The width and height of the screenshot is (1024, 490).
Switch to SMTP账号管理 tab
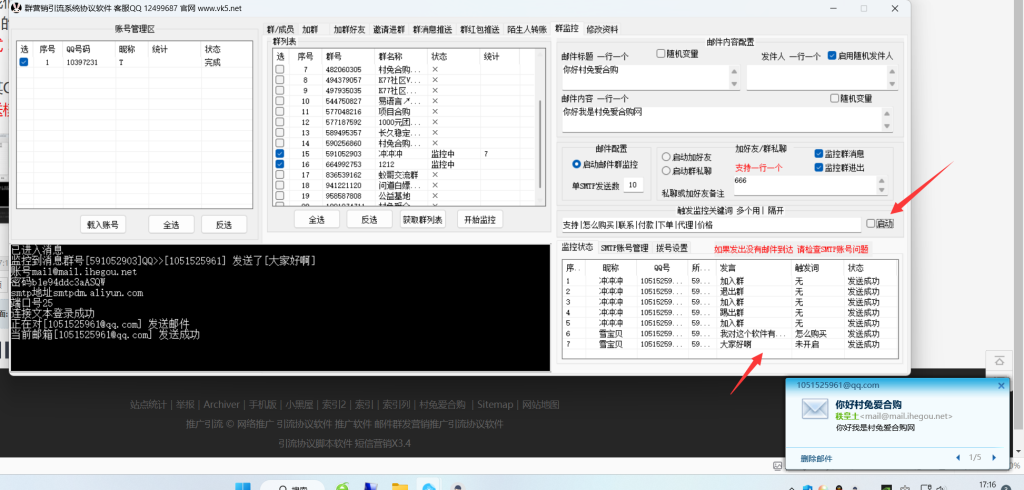click(x=624, y=248)
